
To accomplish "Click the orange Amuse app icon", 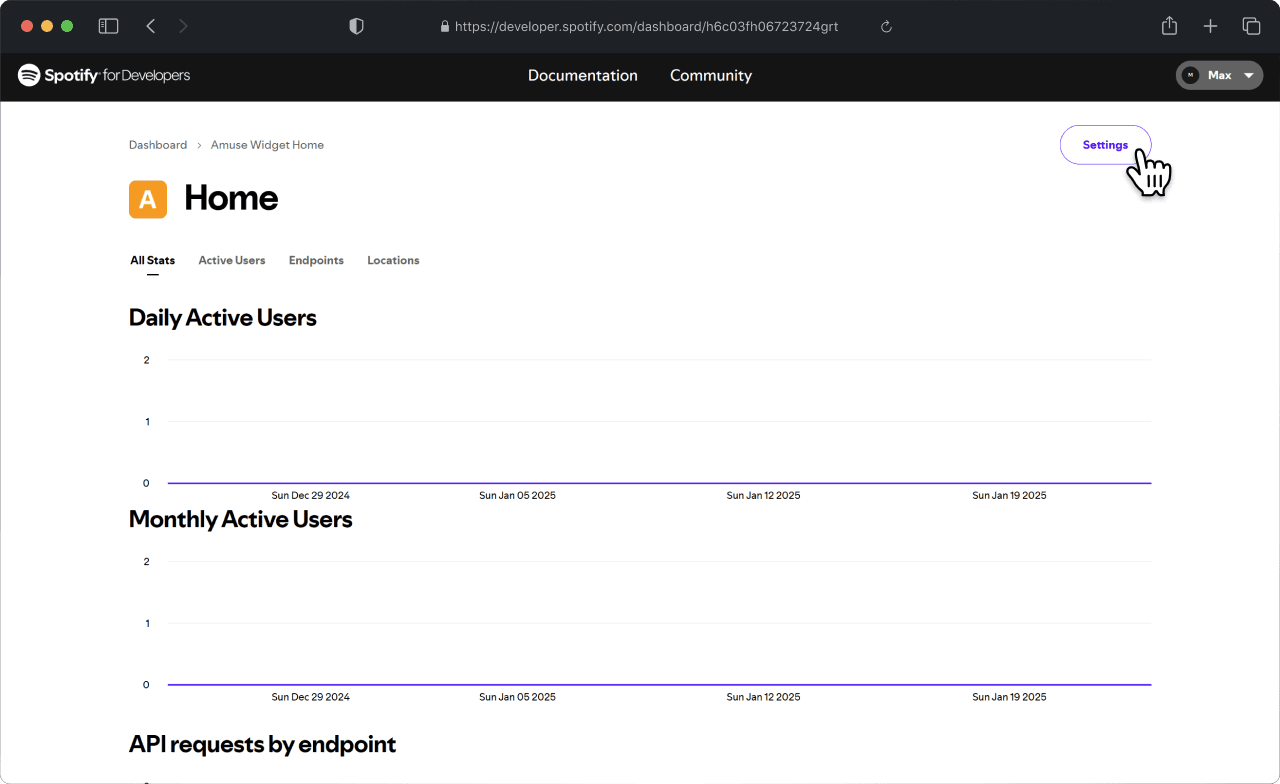I will point(148,199).
